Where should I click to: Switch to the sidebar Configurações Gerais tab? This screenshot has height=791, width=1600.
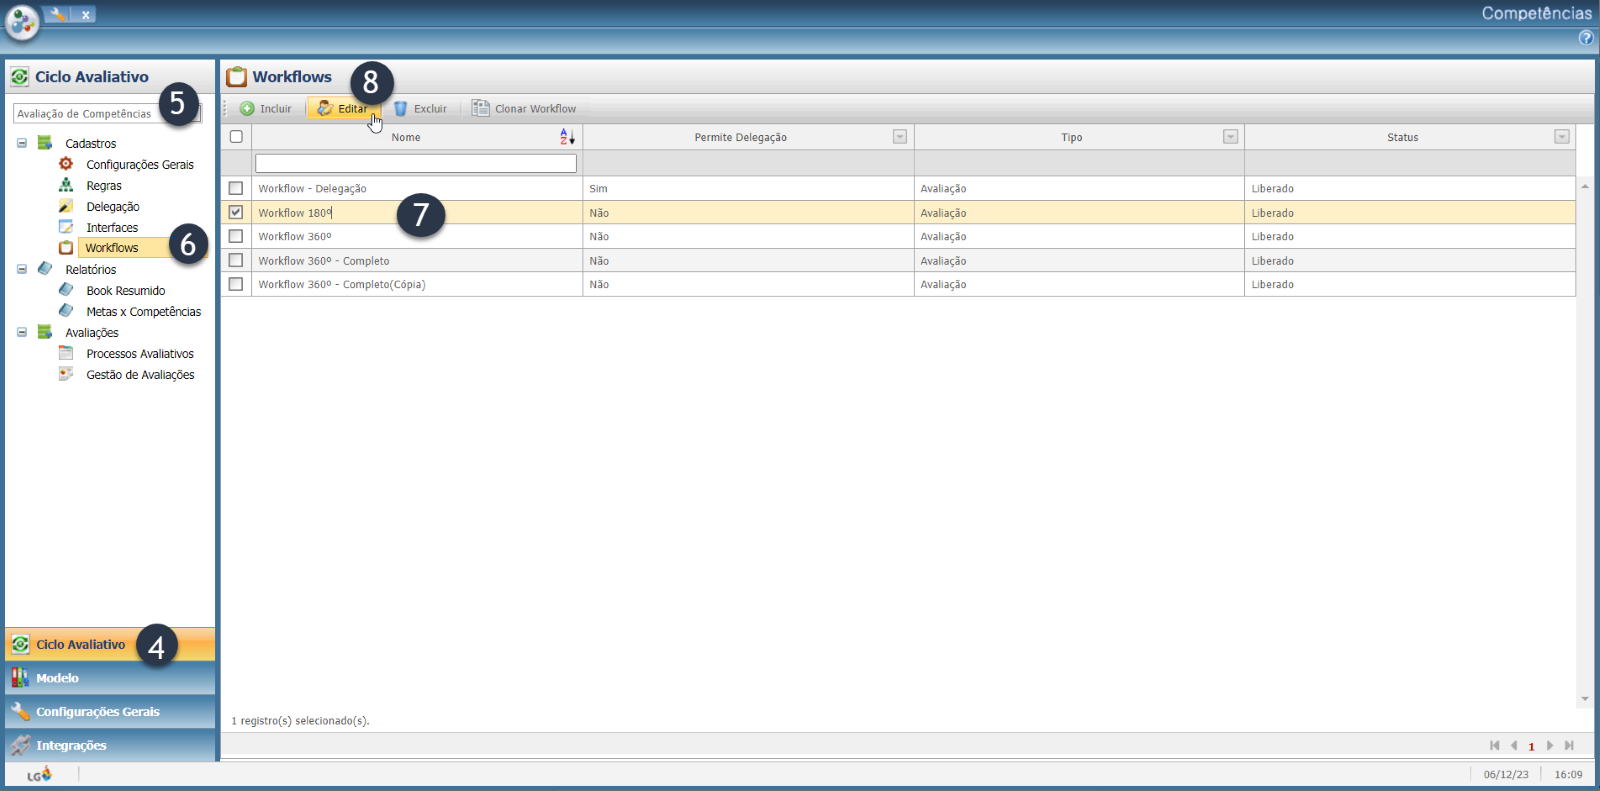(x=110, y=712)
